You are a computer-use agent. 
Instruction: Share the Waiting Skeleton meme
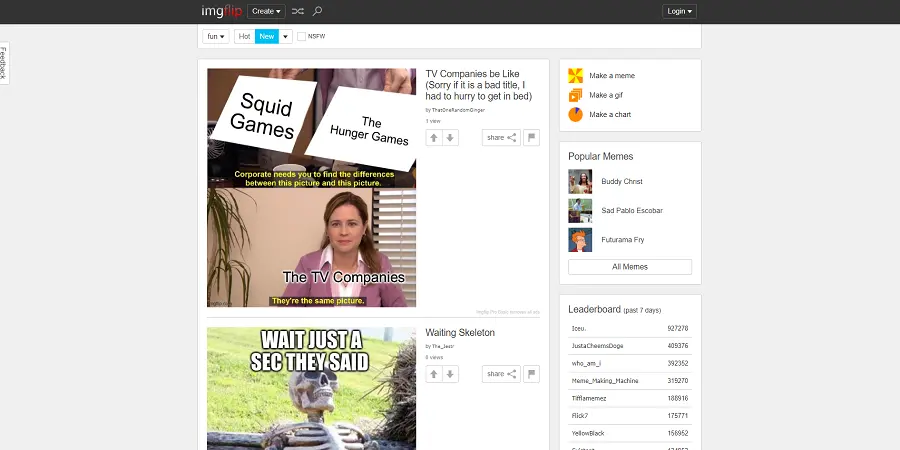(501, 374)
